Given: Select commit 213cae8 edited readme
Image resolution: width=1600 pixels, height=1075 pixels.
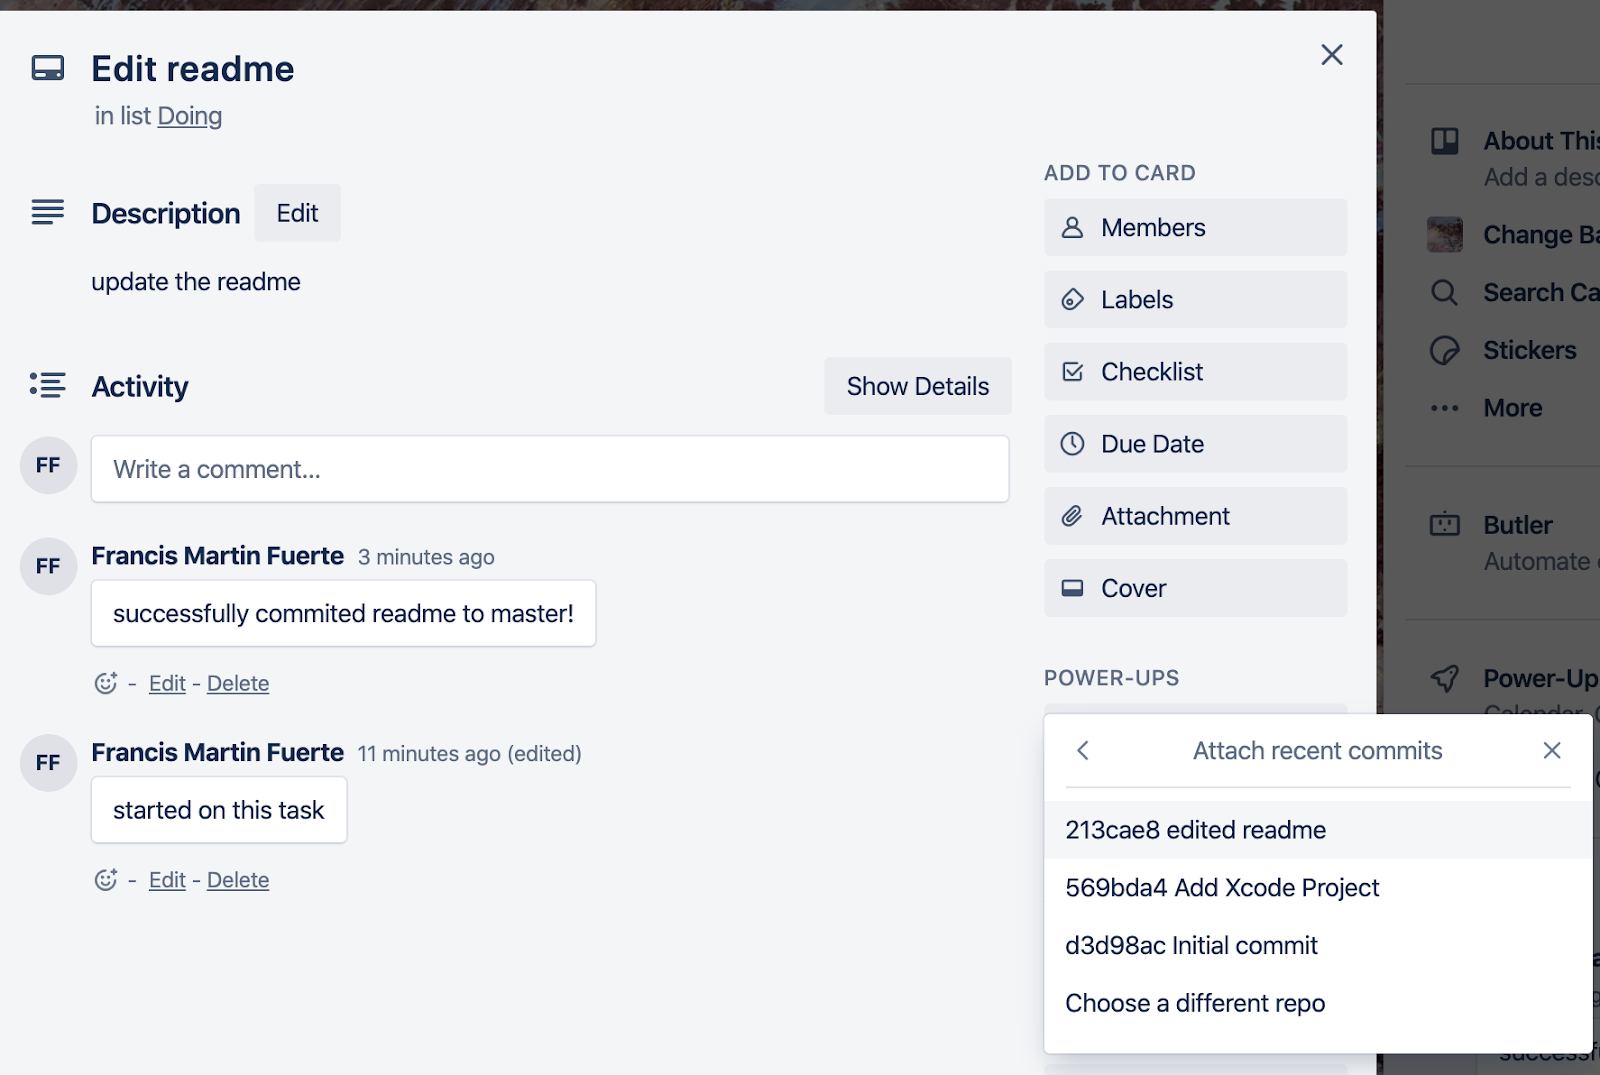Looking at the screenshot, I should point(1195,830).
